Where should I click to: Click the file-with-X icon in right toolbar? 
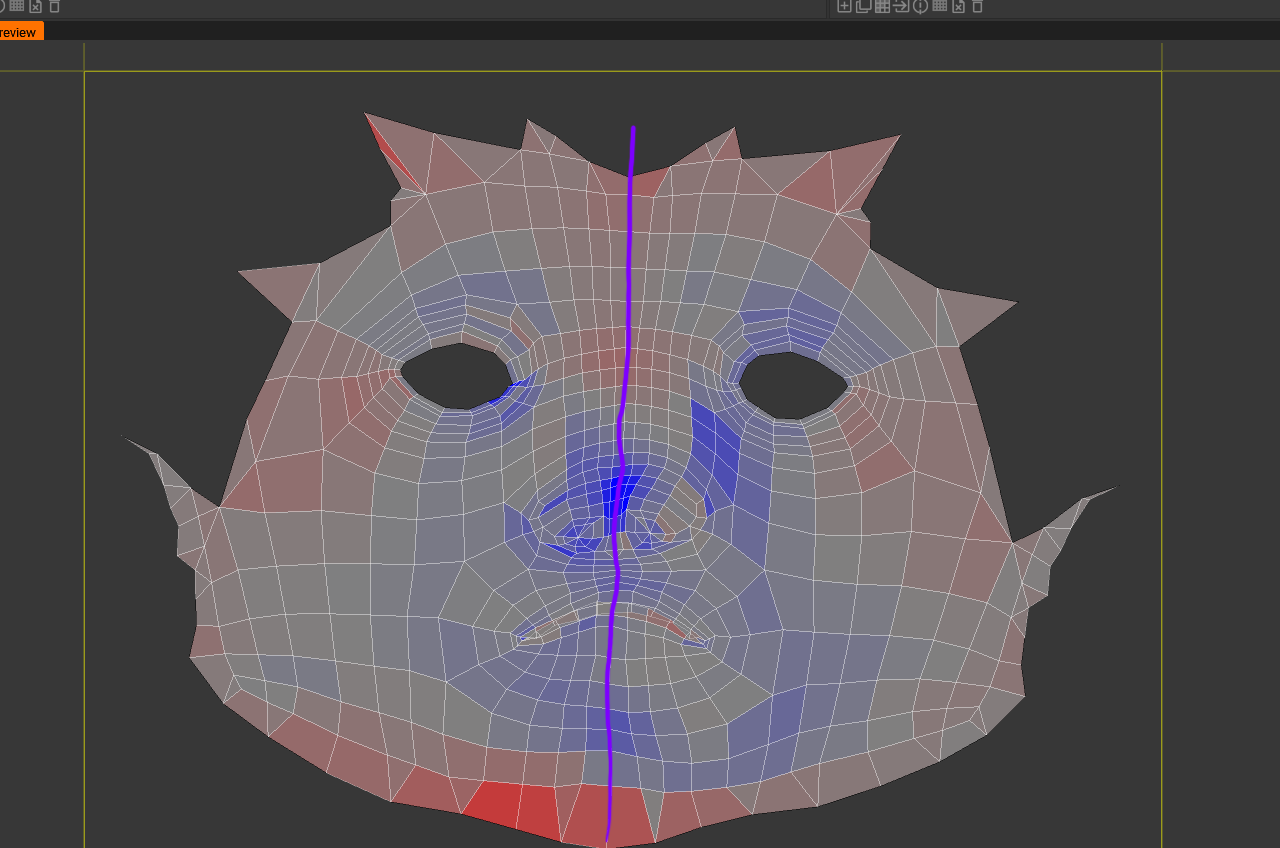tap(958, 6)
